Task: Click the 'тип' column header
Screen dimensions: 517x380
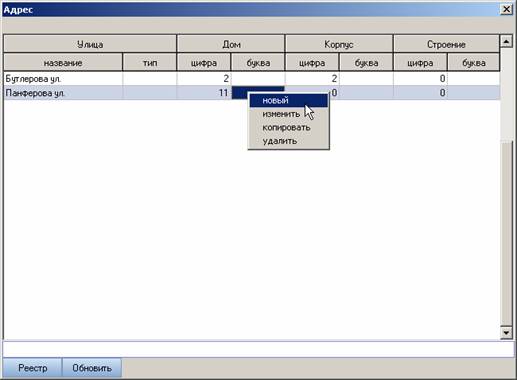Action: (150, 63)
